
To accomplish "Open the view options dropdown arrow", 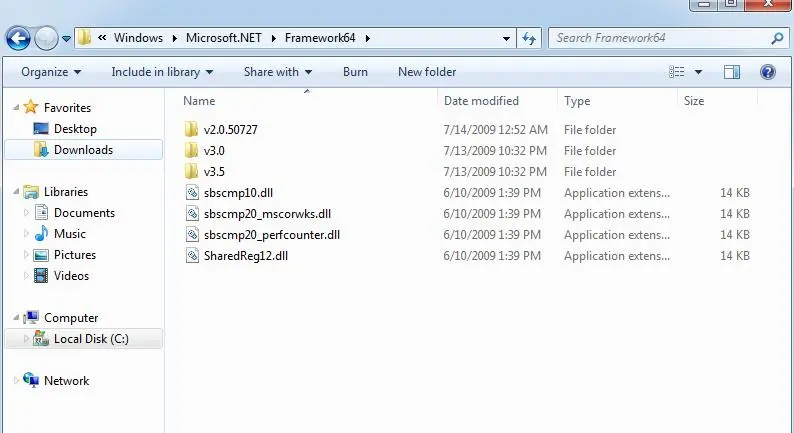I will click(x=698, y=72).
